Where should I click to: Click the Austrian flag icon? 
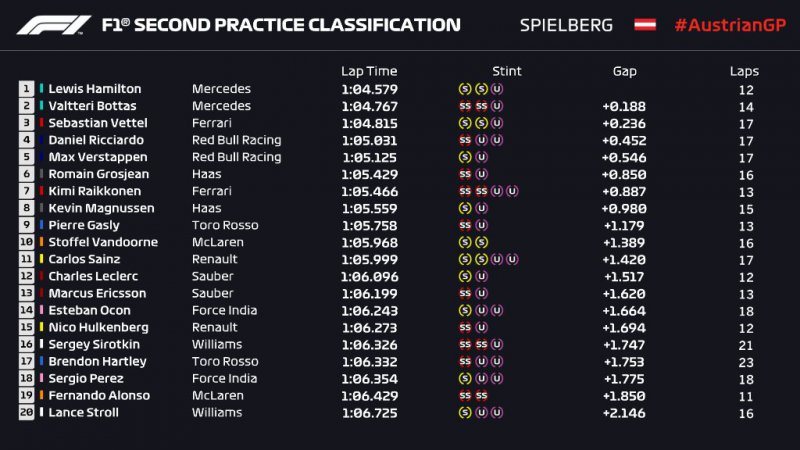[x=645, y=24]
